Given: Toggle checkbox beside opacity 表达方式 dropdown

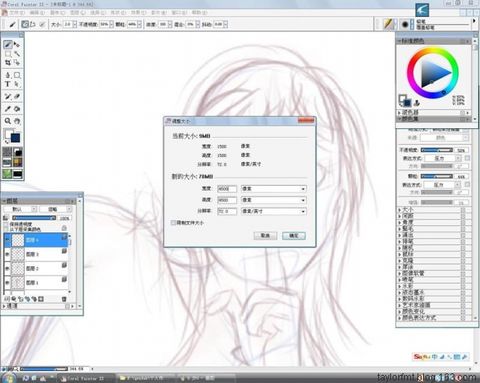Looking at the screenshot, I should [x=467, y=158].
